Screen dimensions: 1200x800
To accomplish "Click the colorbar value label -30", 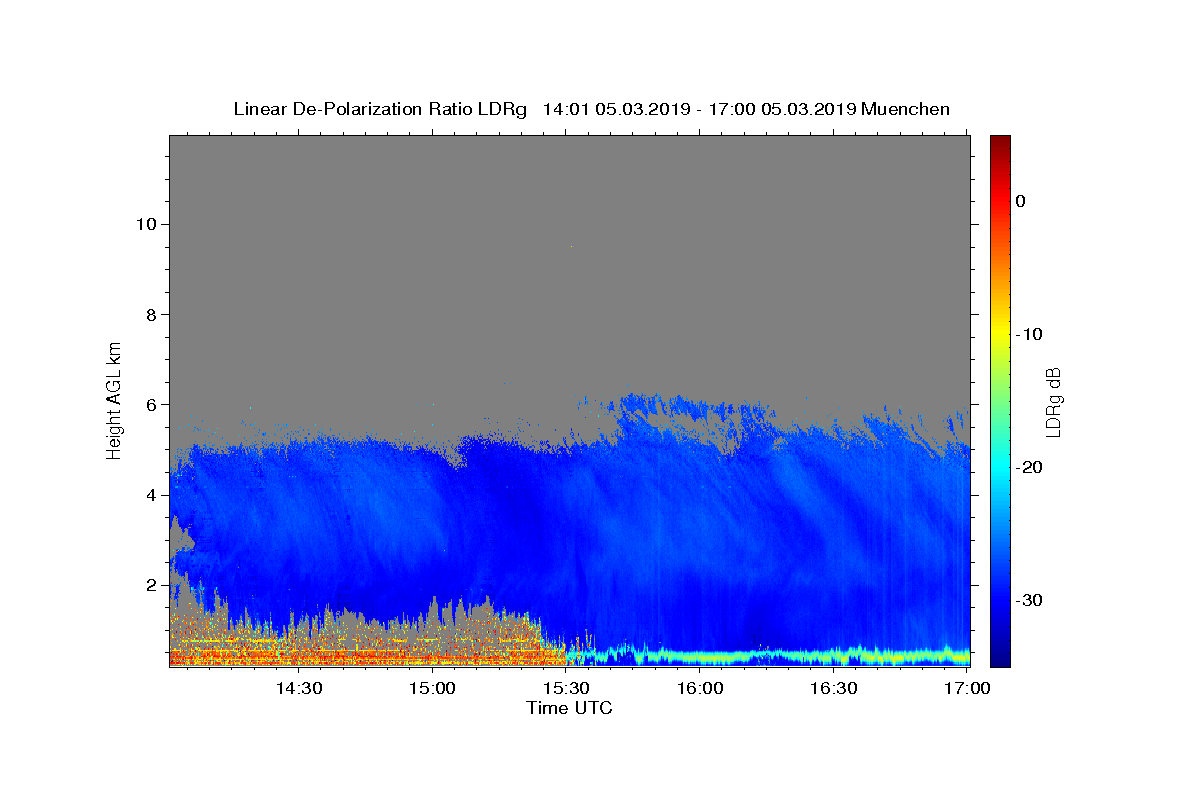I will (x=1029, y=600).
